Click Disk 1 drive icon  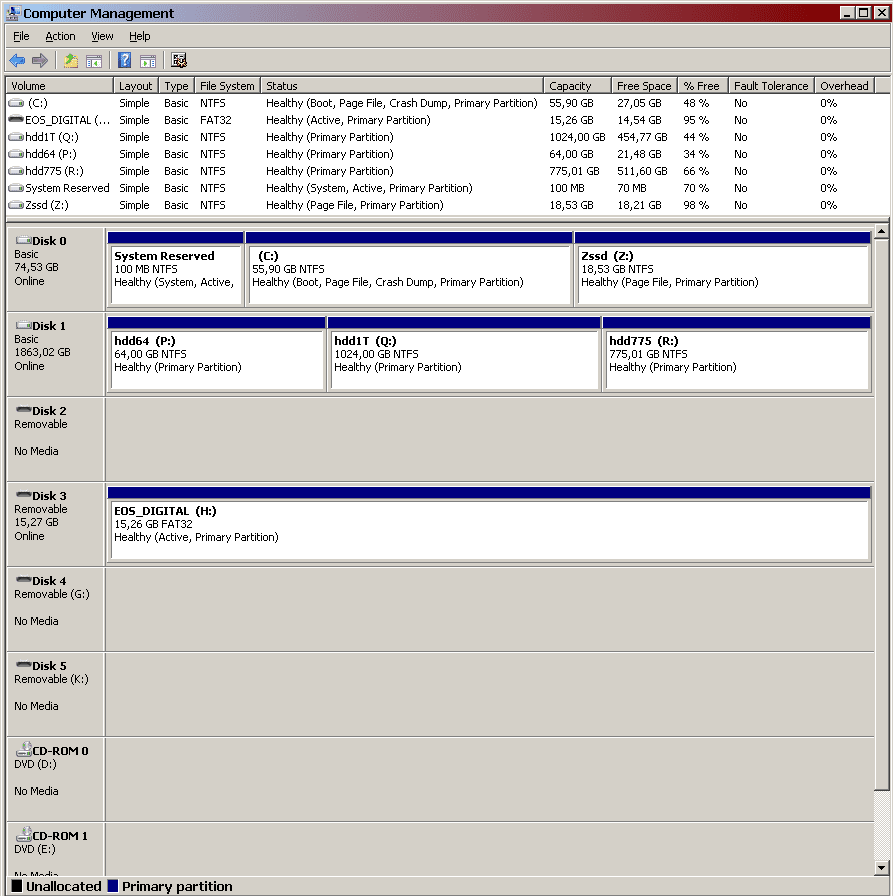[23, 325]
